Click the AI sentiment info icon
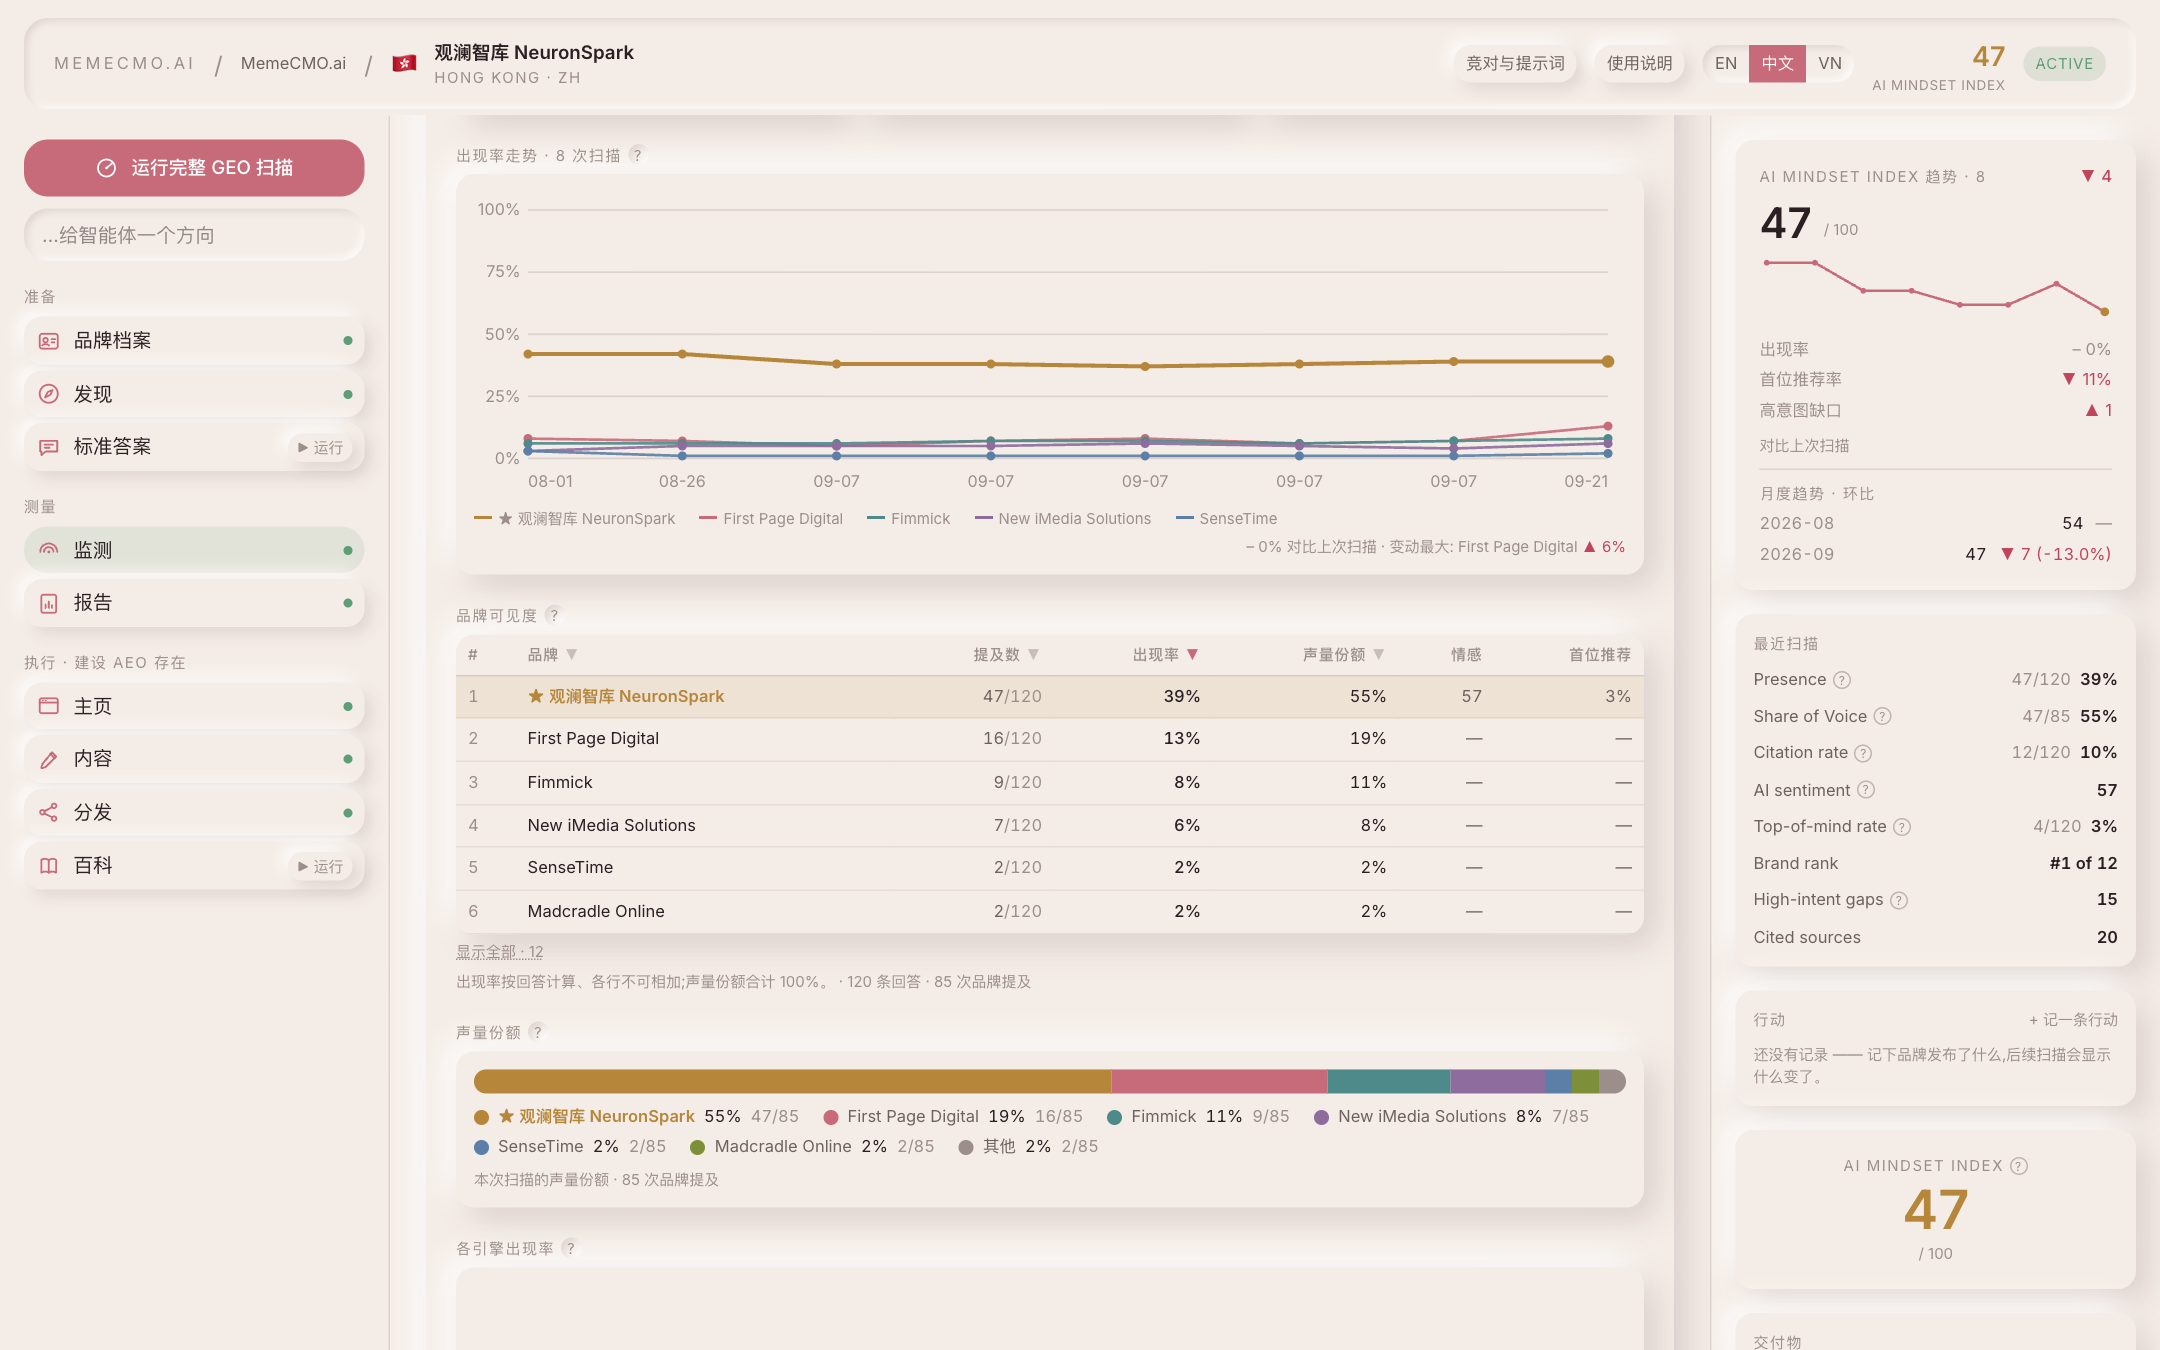Image resolution: width=2160 pixels, height=1350 pixels. point(1866,790)
